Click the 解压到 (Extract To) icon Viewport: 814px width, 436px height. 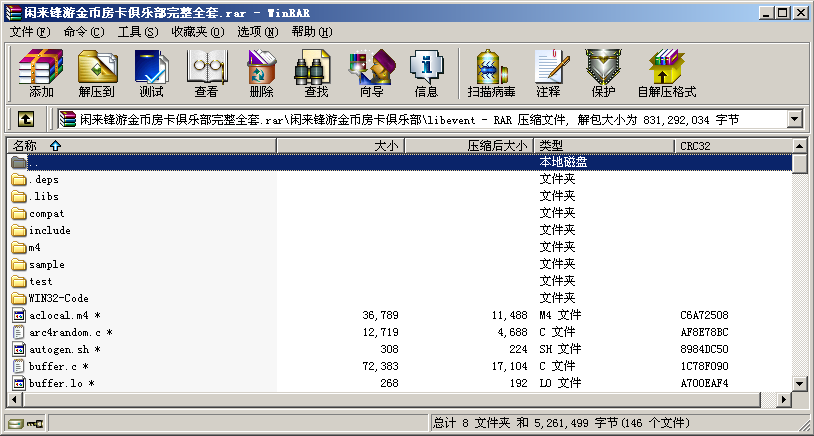(97, 73)
